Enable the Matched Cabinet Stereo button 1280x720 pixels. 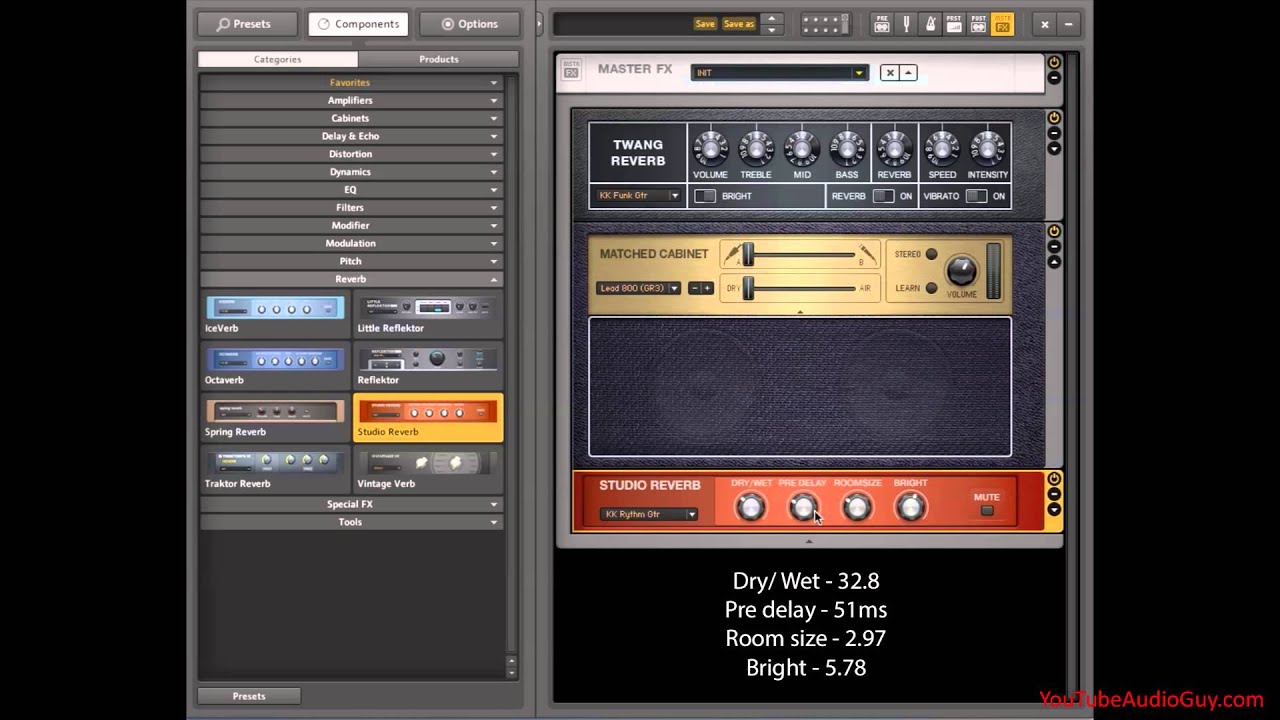click(x=931, y=254)
